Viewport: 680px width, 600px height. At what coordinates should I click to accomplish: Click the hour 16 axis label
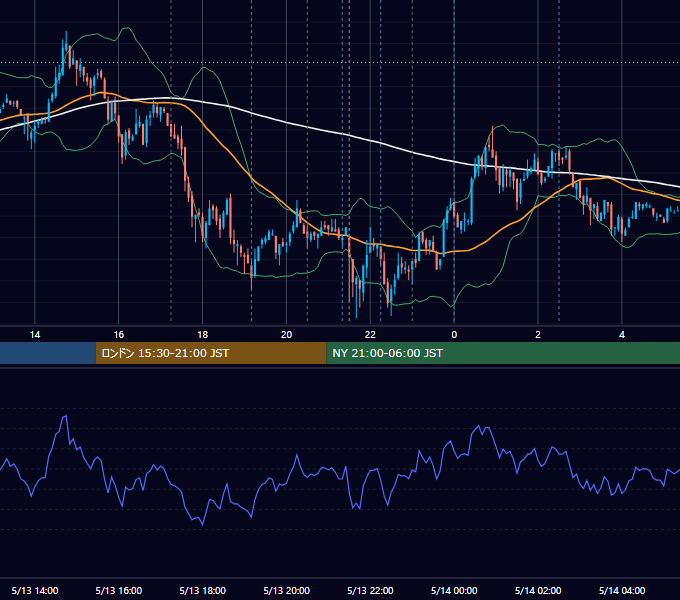coord(118,335)
